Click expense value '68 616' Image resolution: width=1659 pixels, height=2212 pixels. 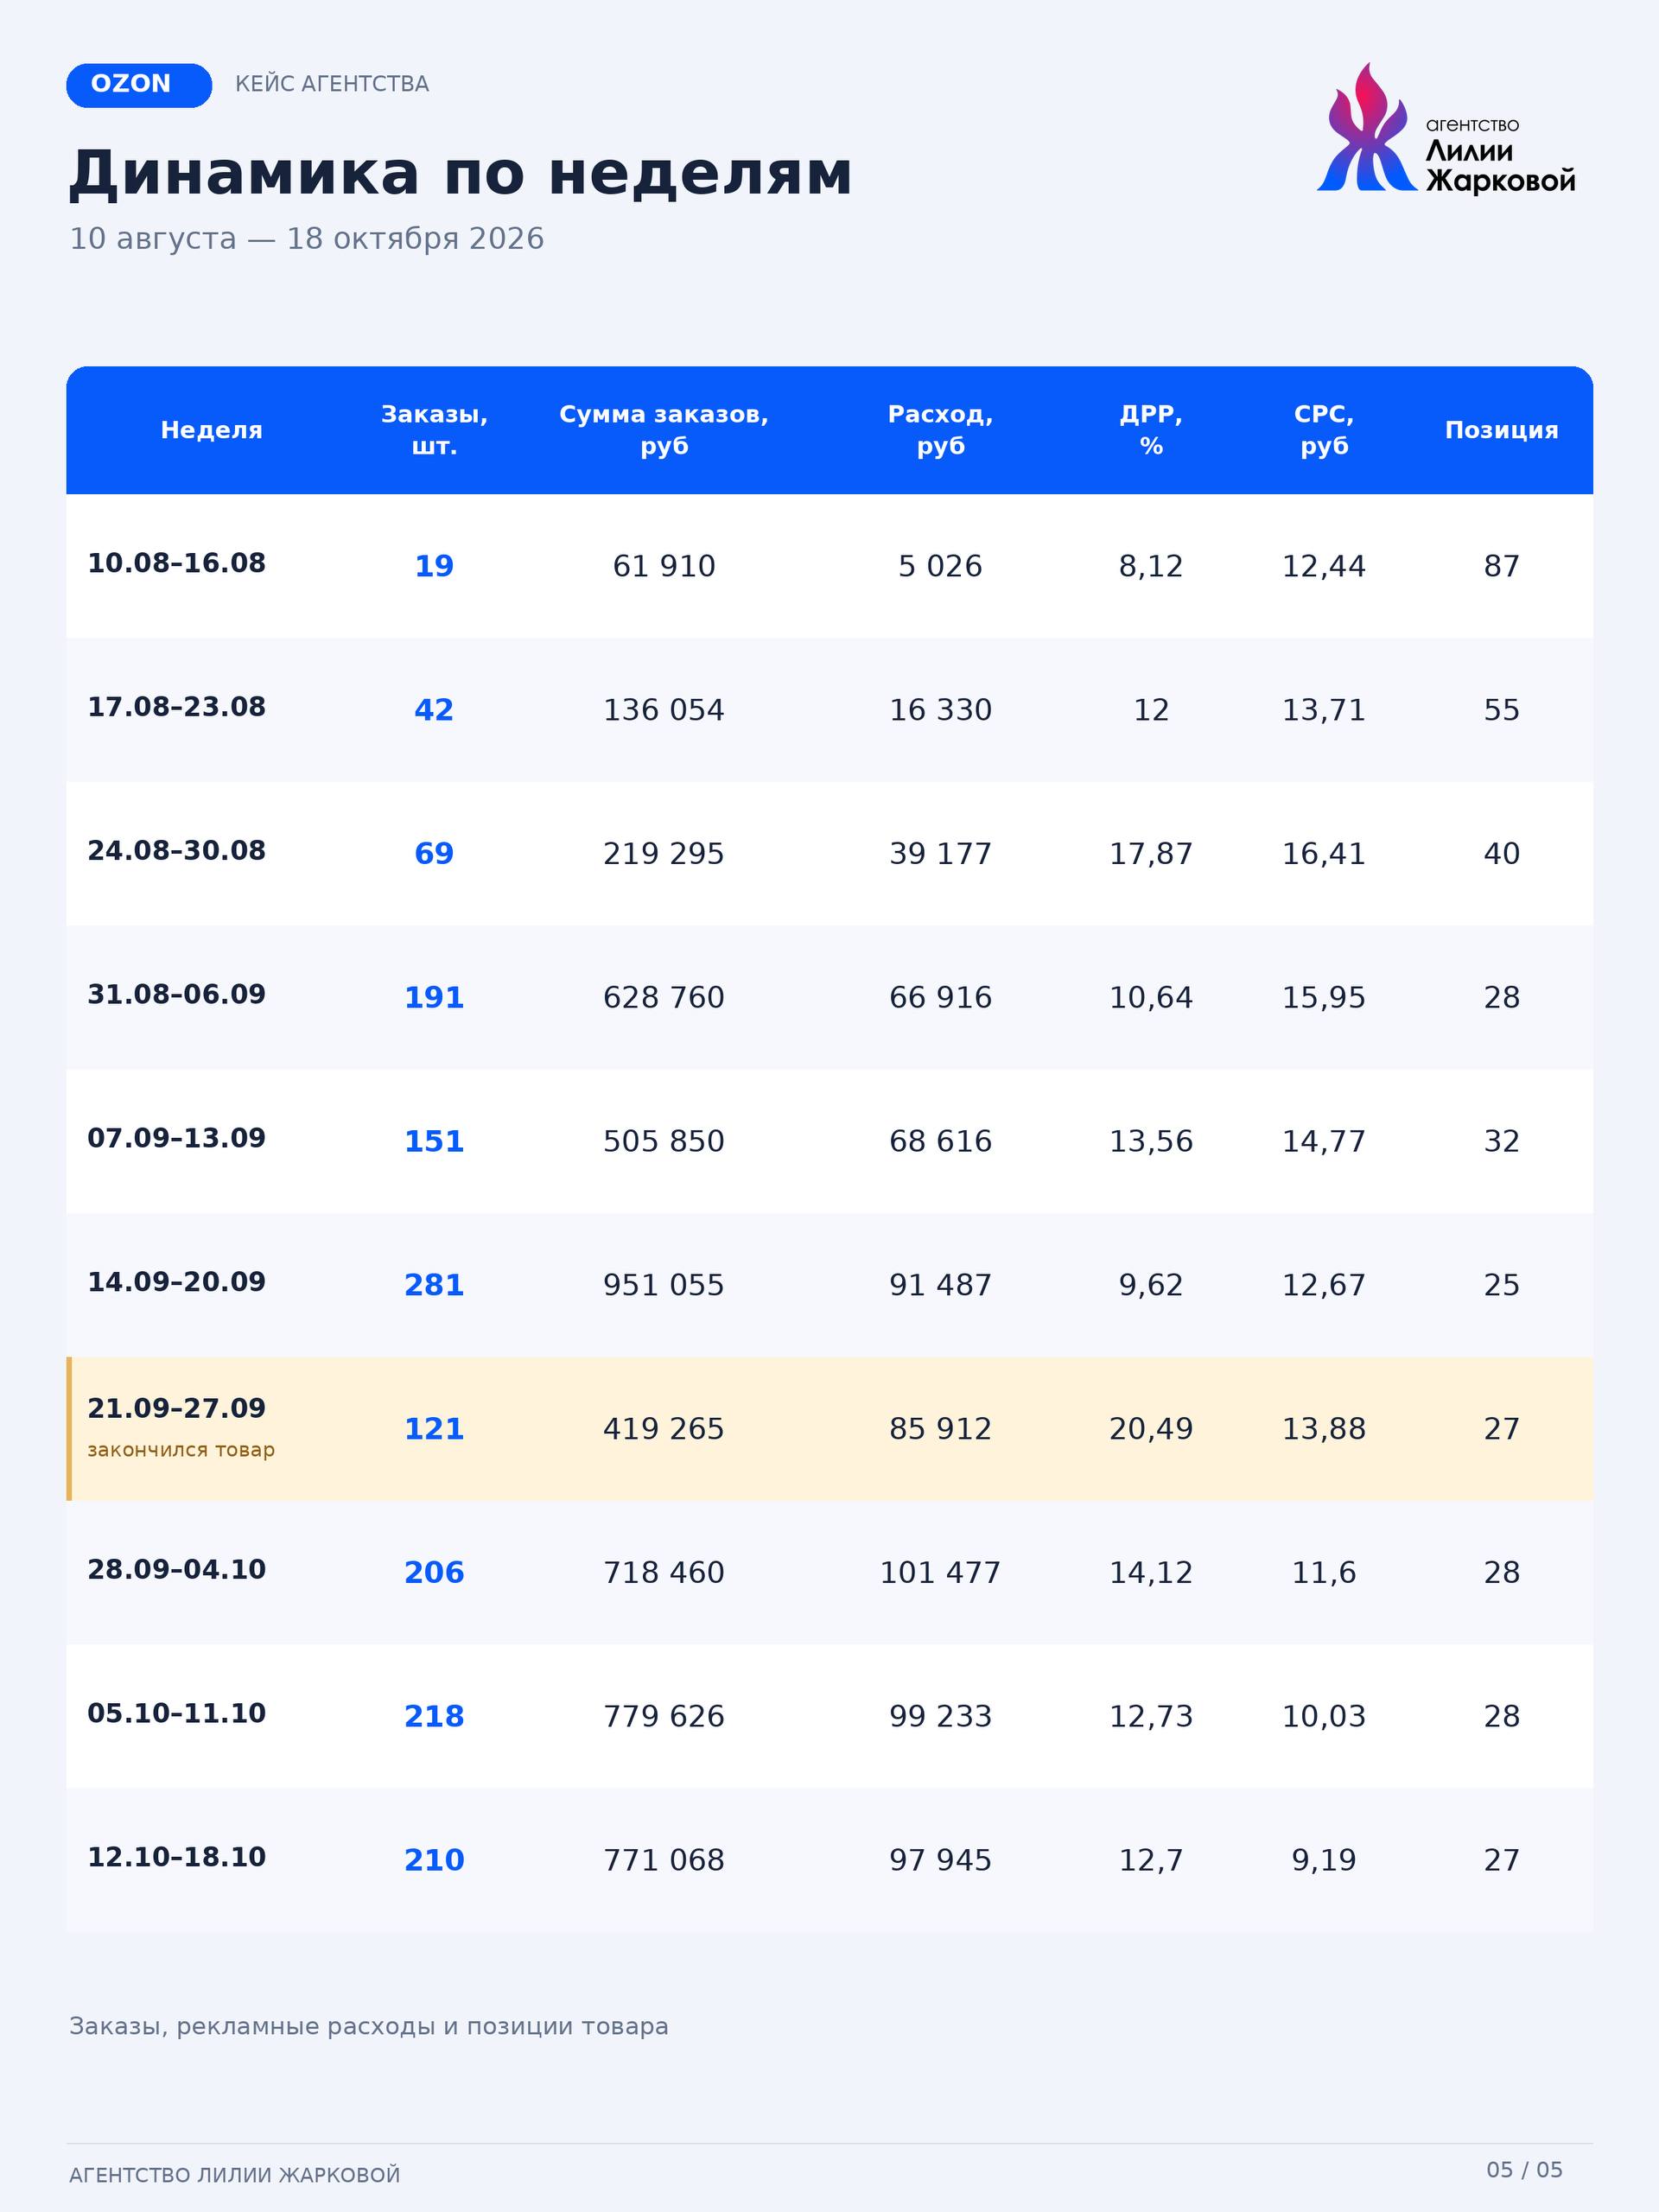[940, 1142]
